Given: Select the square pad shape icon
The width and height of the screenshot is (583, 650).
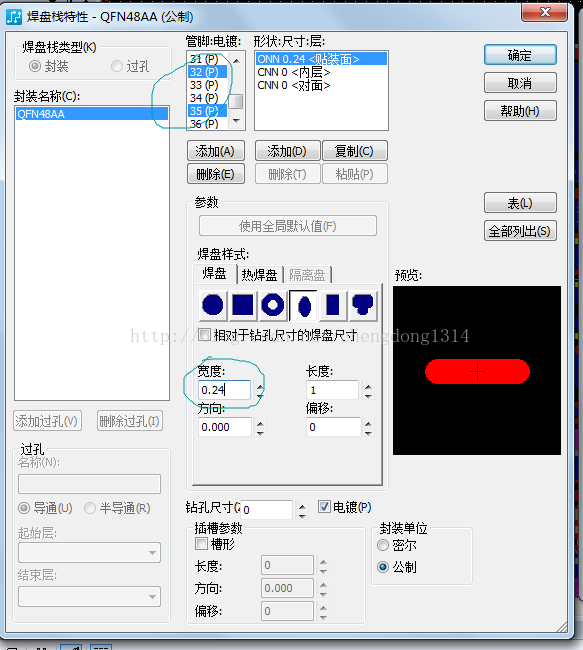Looking at the screenshot, I should click(x=243, y=306).
